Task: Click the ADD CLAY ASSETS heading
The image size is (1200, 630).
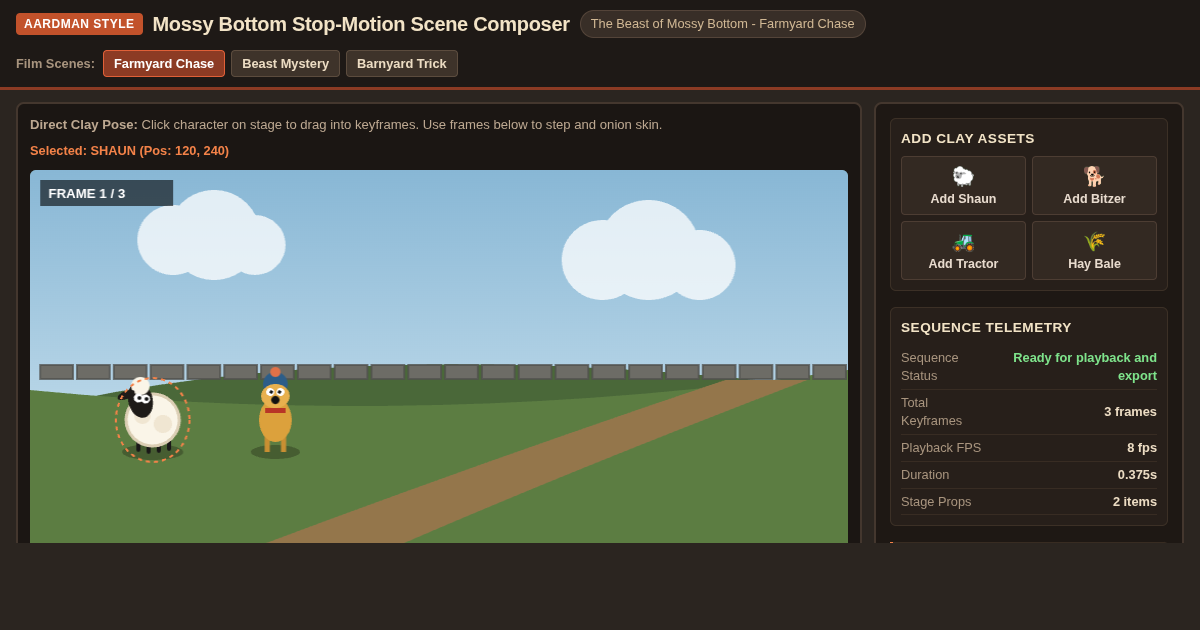Action: 968,138
